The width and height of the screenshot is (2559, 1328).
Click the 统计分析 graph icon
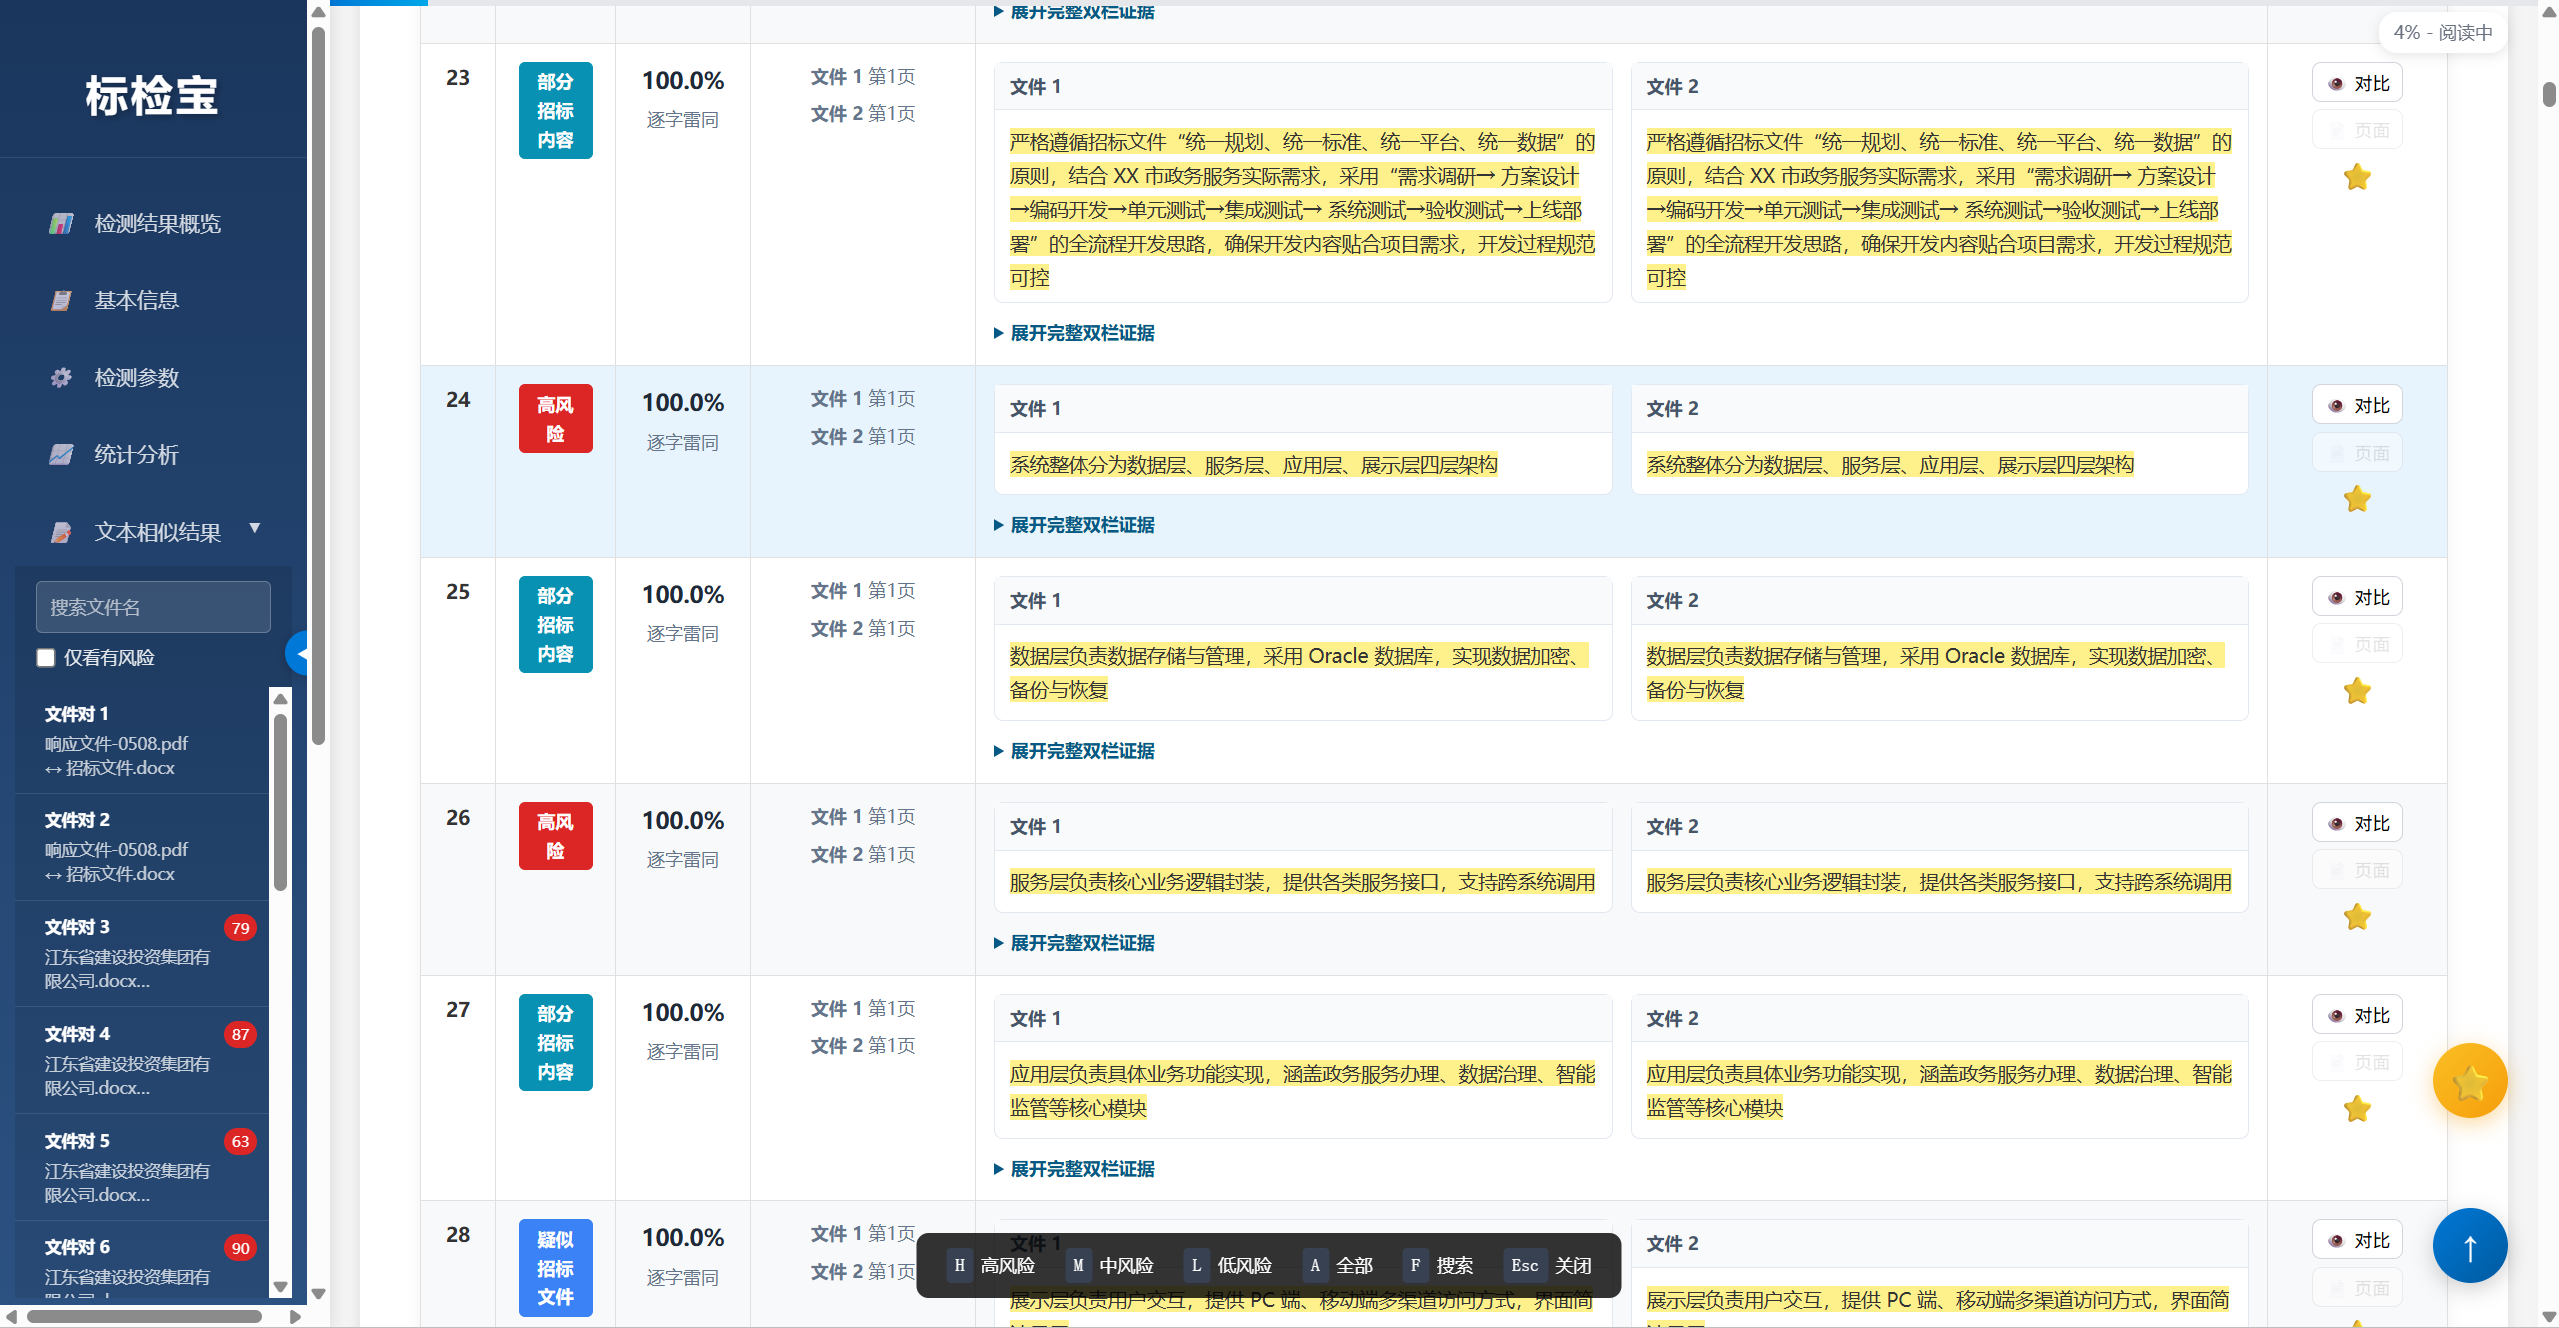coord(61,454)
